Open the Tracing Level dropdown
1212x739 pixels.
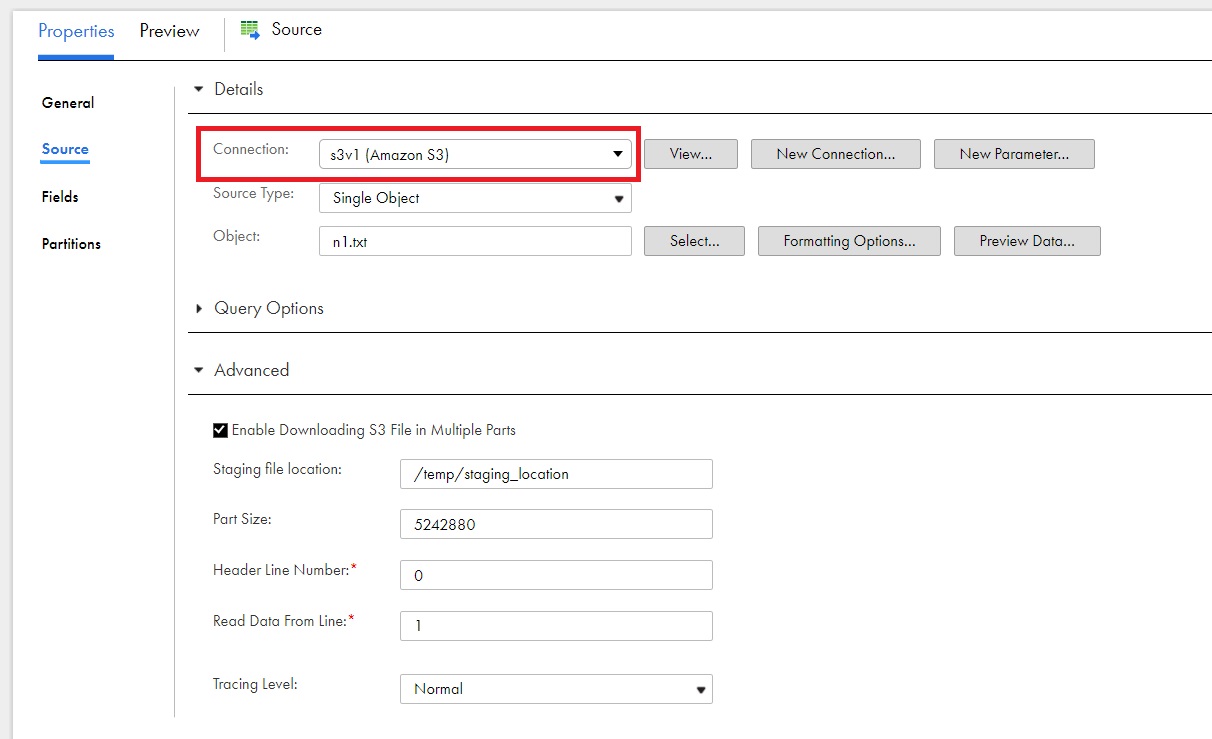point(556,689)
